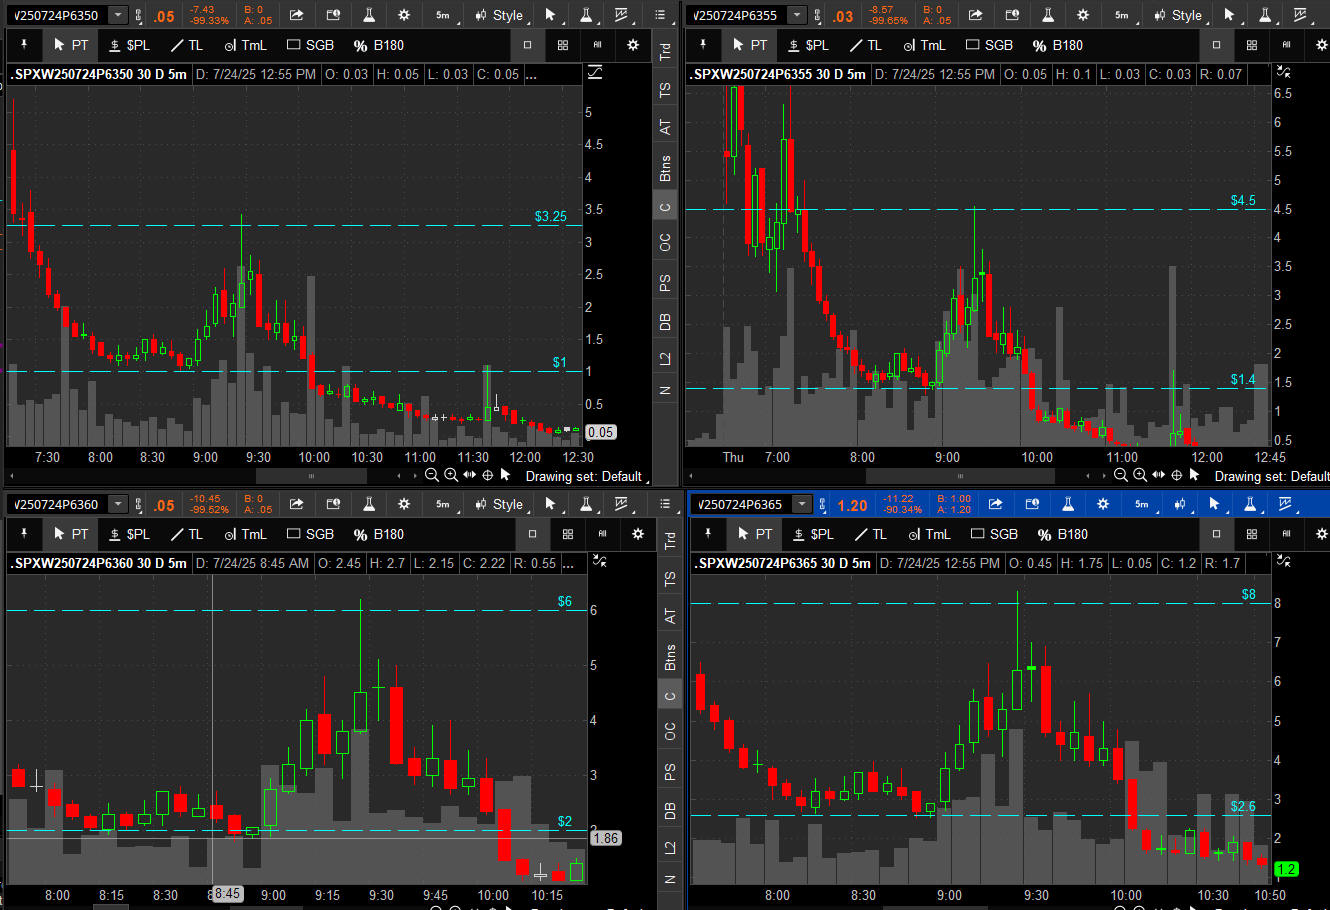Switch P6360 panel to four-cell grid view
The width and height of the screenshot is (1330, 910).
[x=568, y=534]
